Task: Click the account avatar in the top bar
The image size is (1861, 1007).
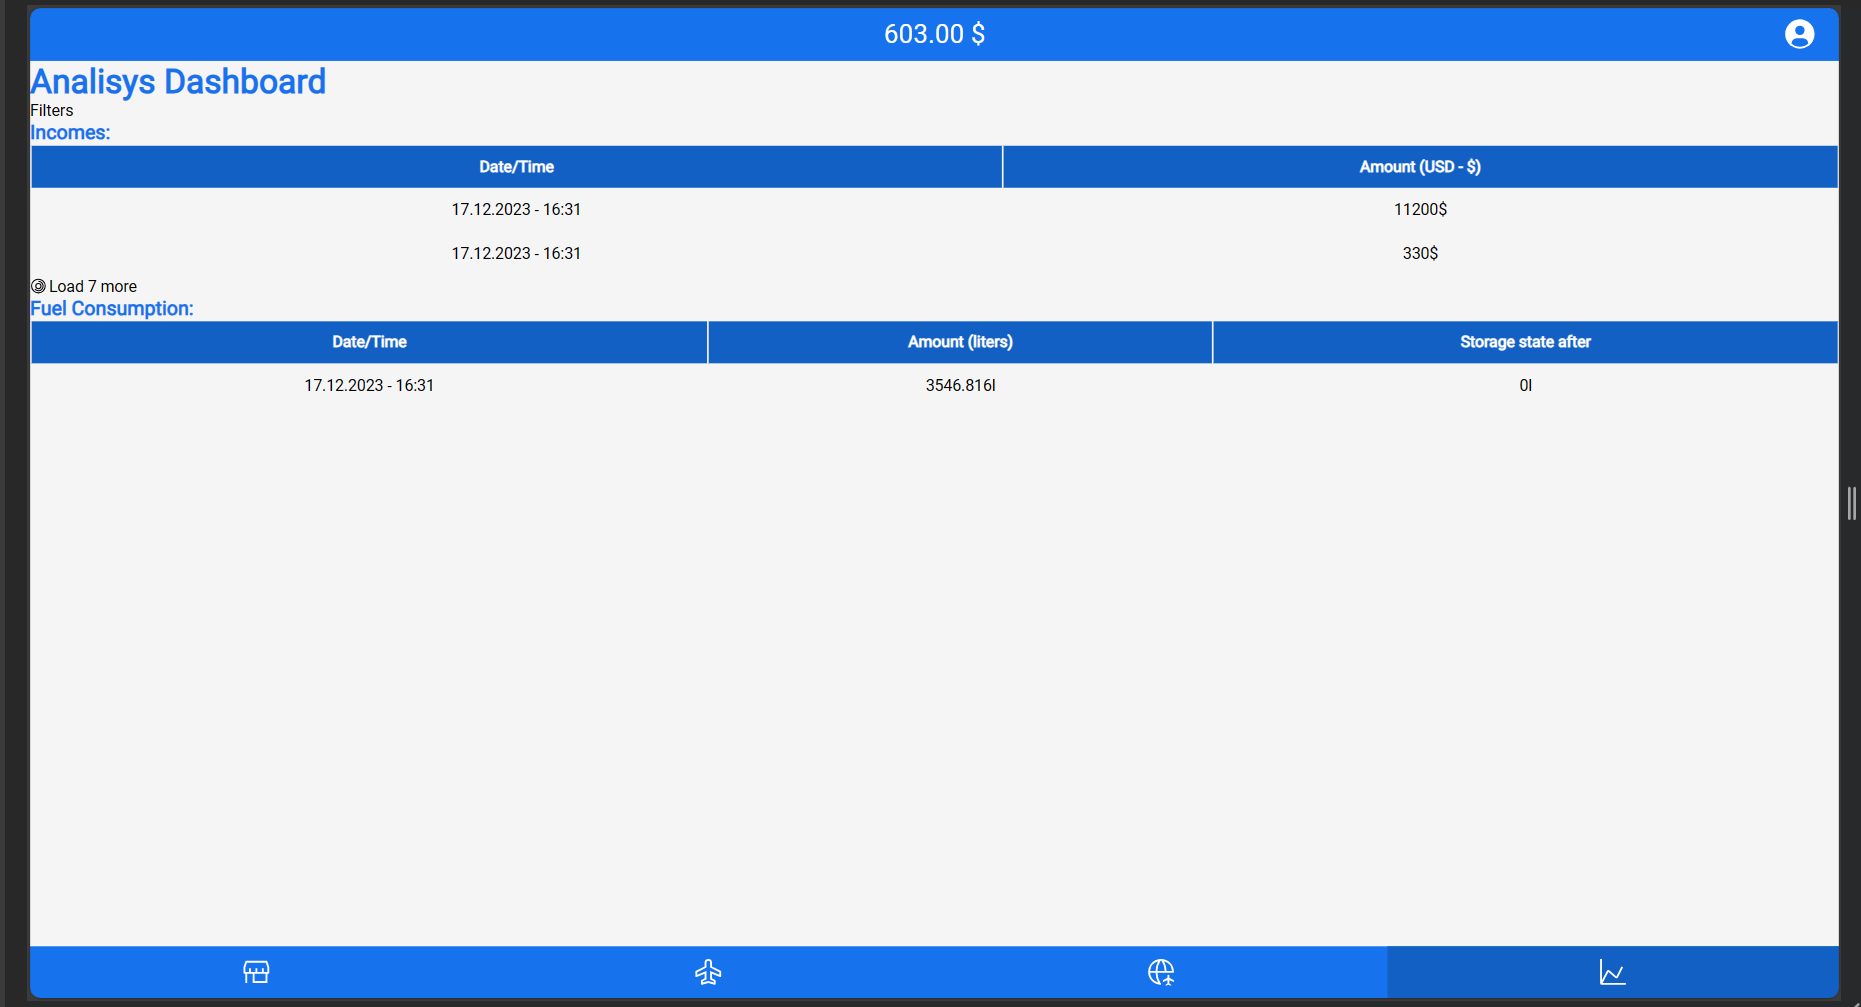Action: (1799, 33)
